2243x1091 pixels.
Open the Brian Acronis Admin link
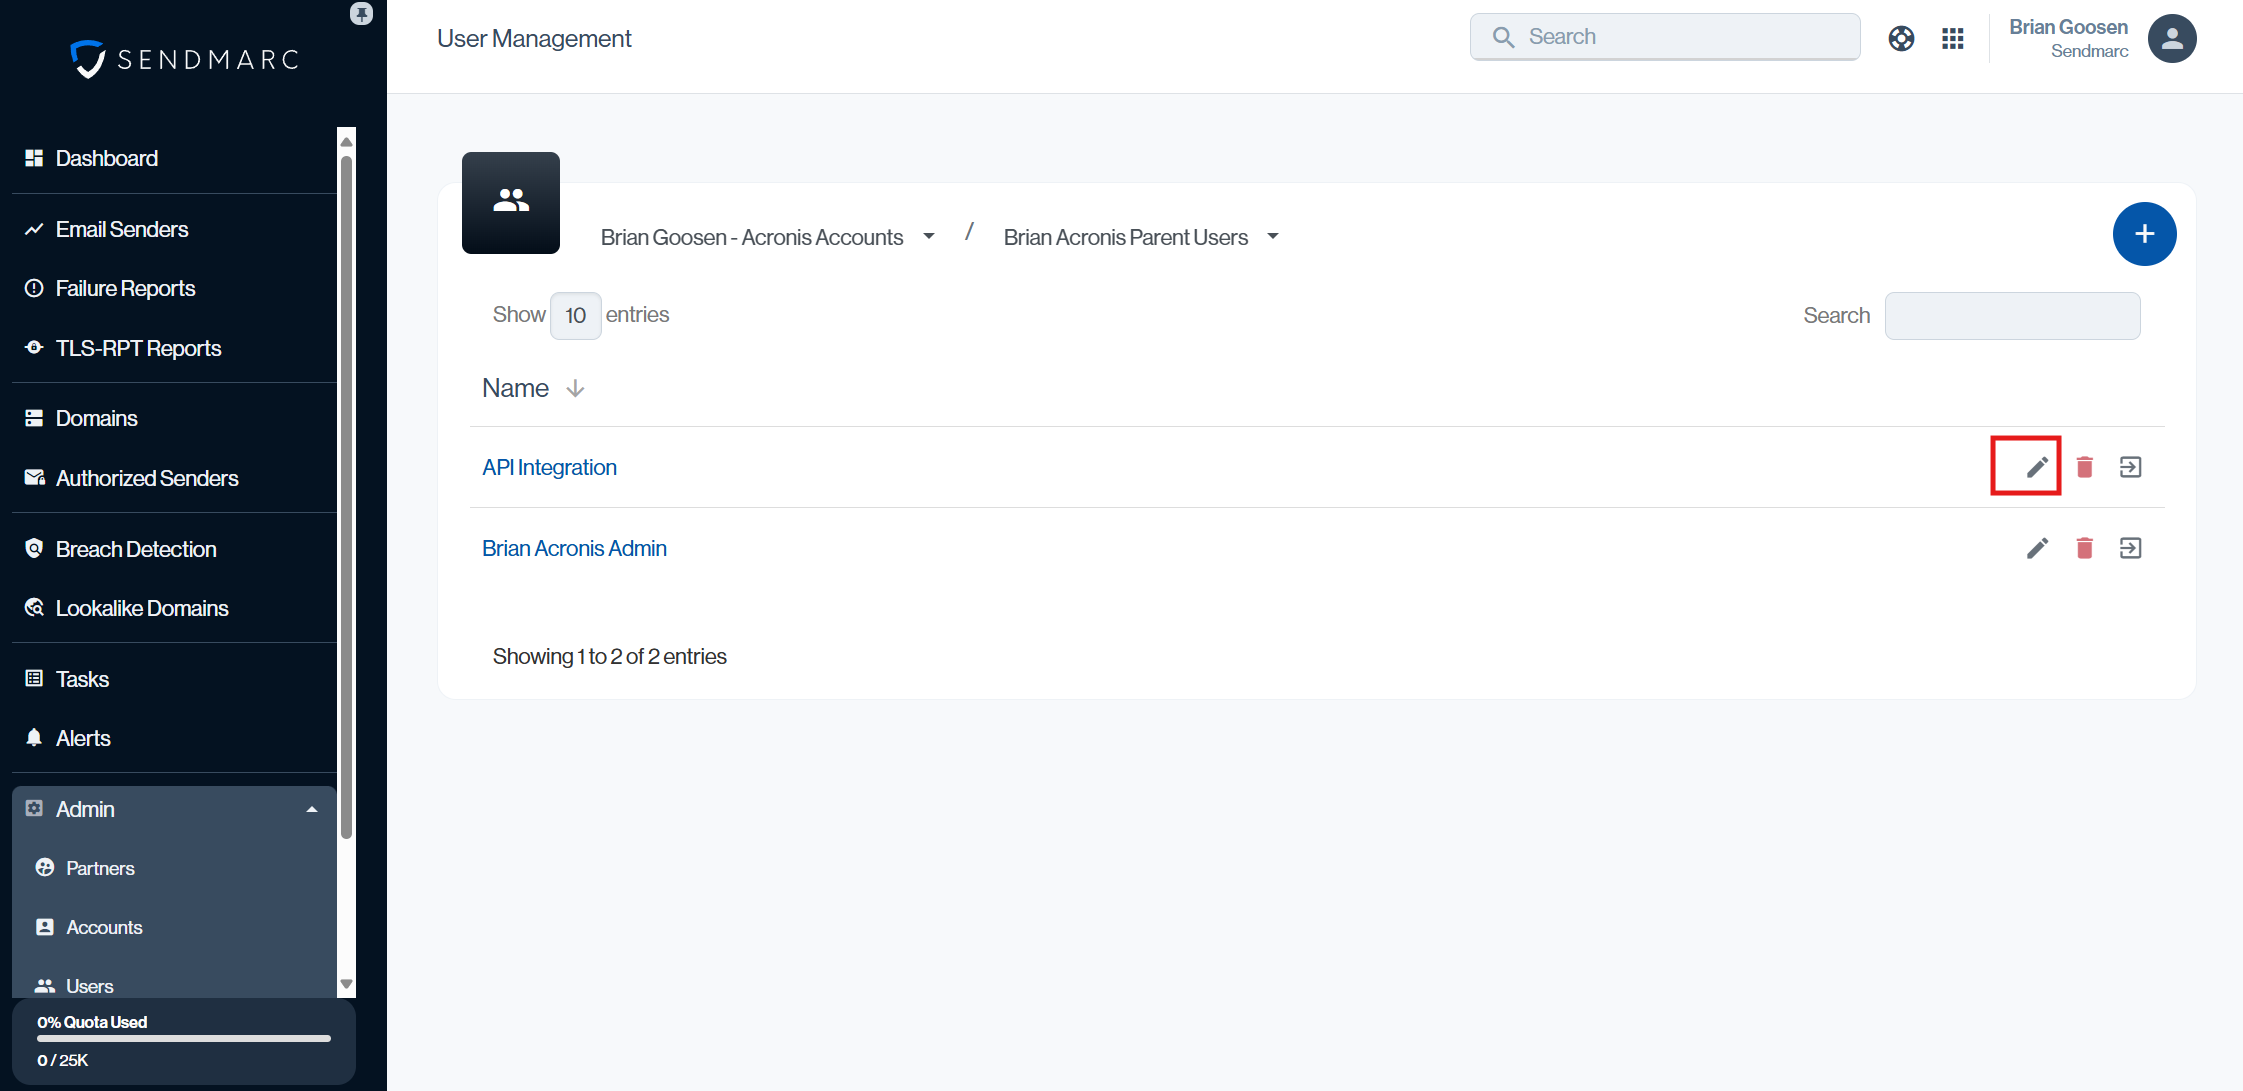pos(574,548)
